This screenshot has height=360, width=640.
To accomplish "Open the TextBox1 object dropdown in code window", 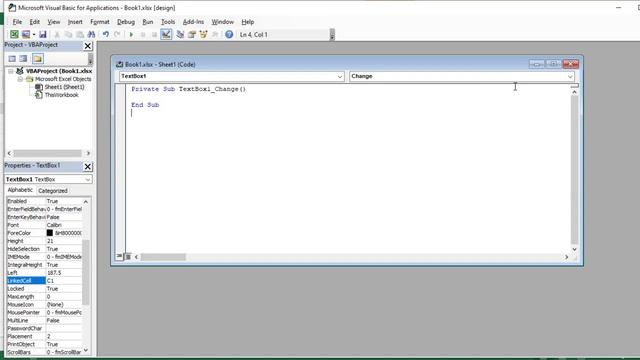I will [340, 76].
